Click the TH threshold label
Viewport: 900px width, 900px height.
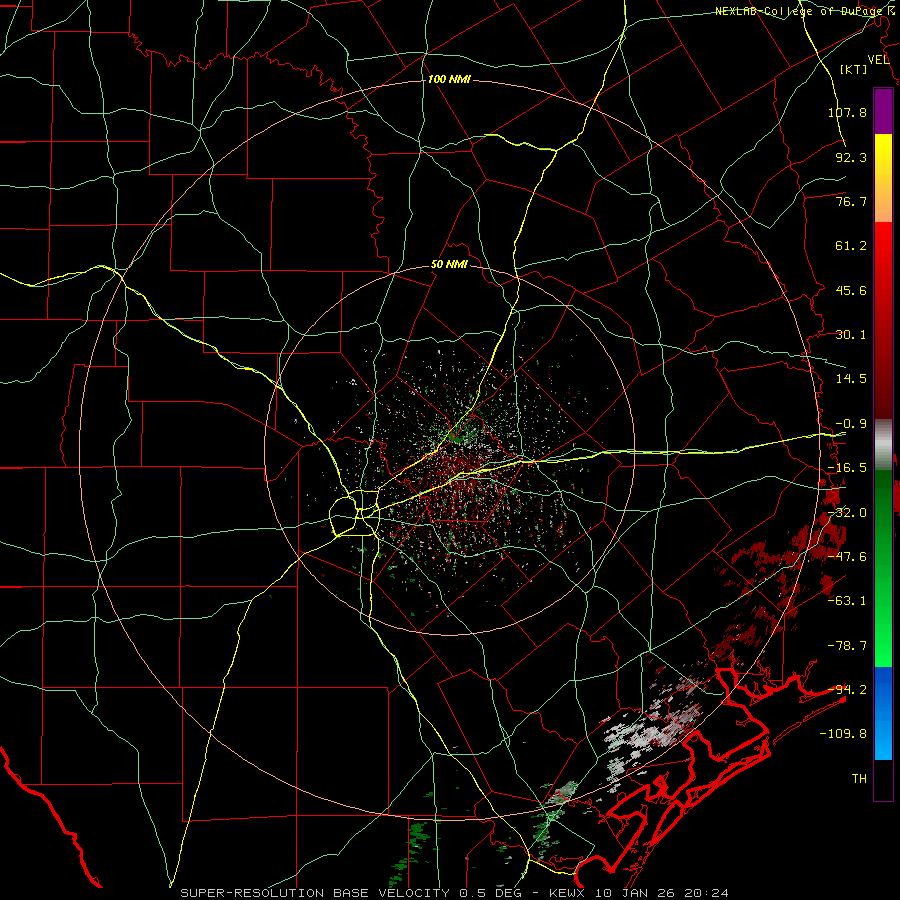[x=859, y=779]
